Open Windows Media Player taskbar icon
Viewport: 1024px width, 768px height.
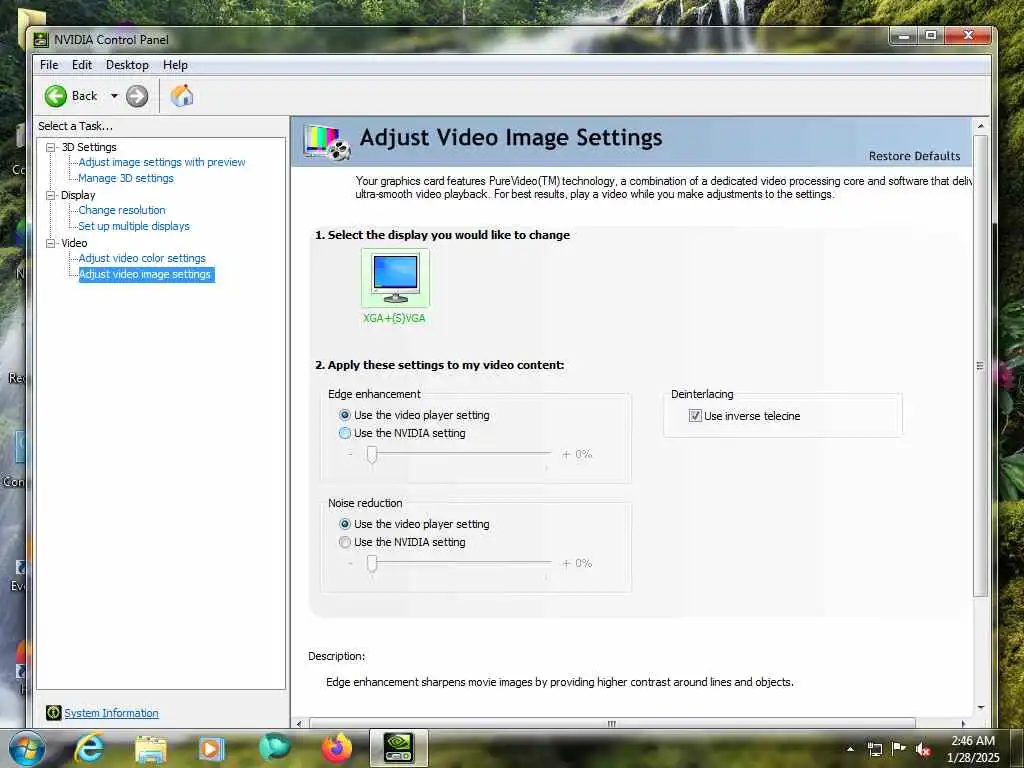(x=211, y=749)
